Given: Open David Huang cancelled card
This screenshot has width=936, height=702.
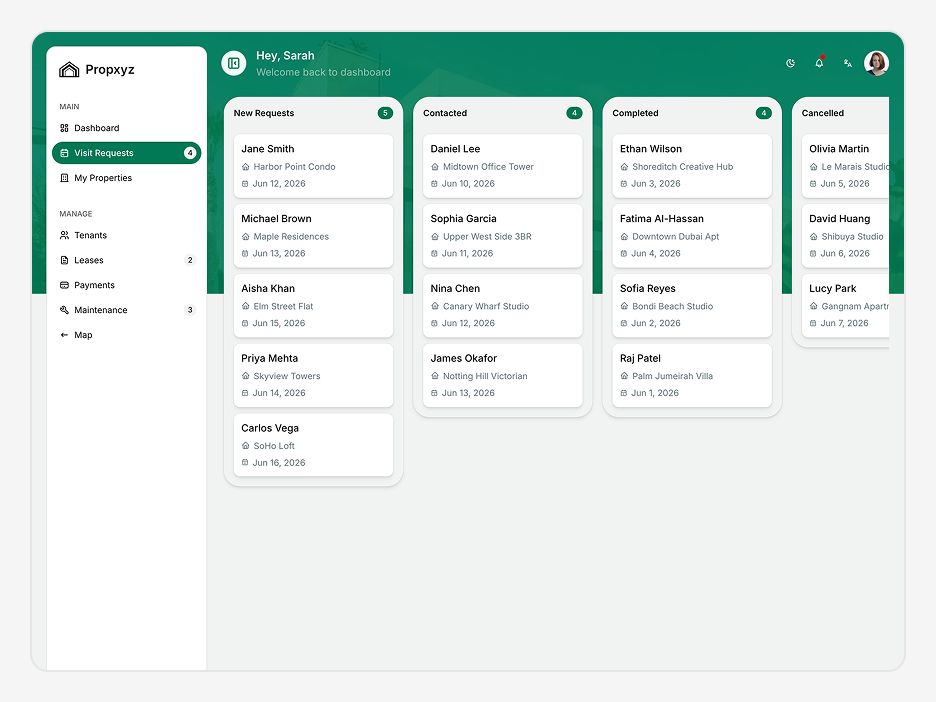Looking at the screenshot, I should click(845, 236).
